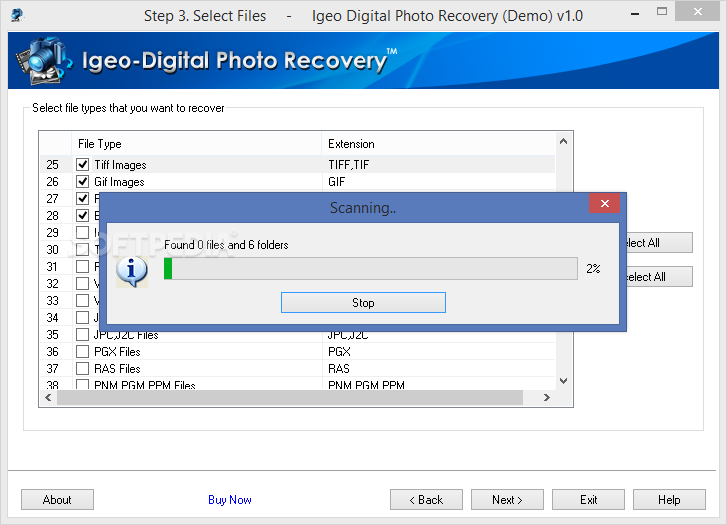Screen dimensions: 727x525
Task: Uncheck the Gif Images checkbox
Action: (83, 182)
